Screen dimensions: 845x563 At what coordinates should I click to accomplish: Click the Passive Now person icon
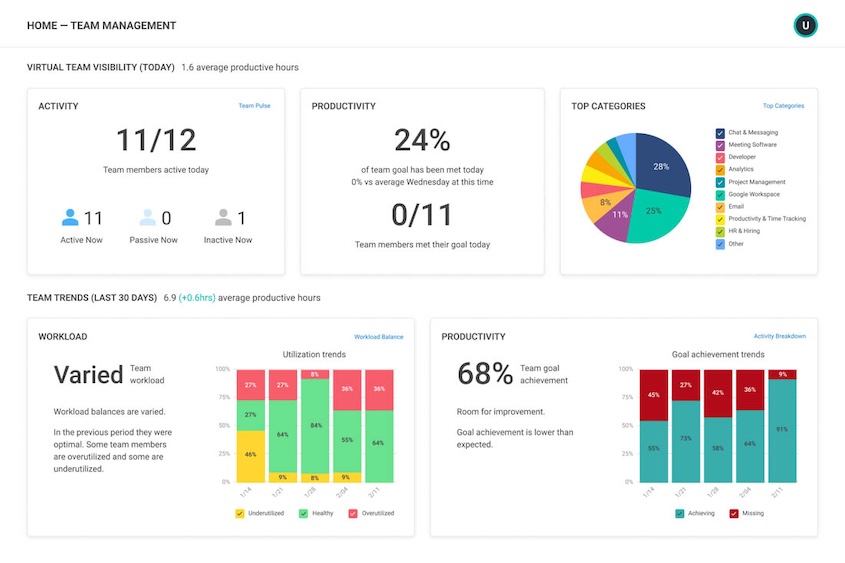[147, 217]
